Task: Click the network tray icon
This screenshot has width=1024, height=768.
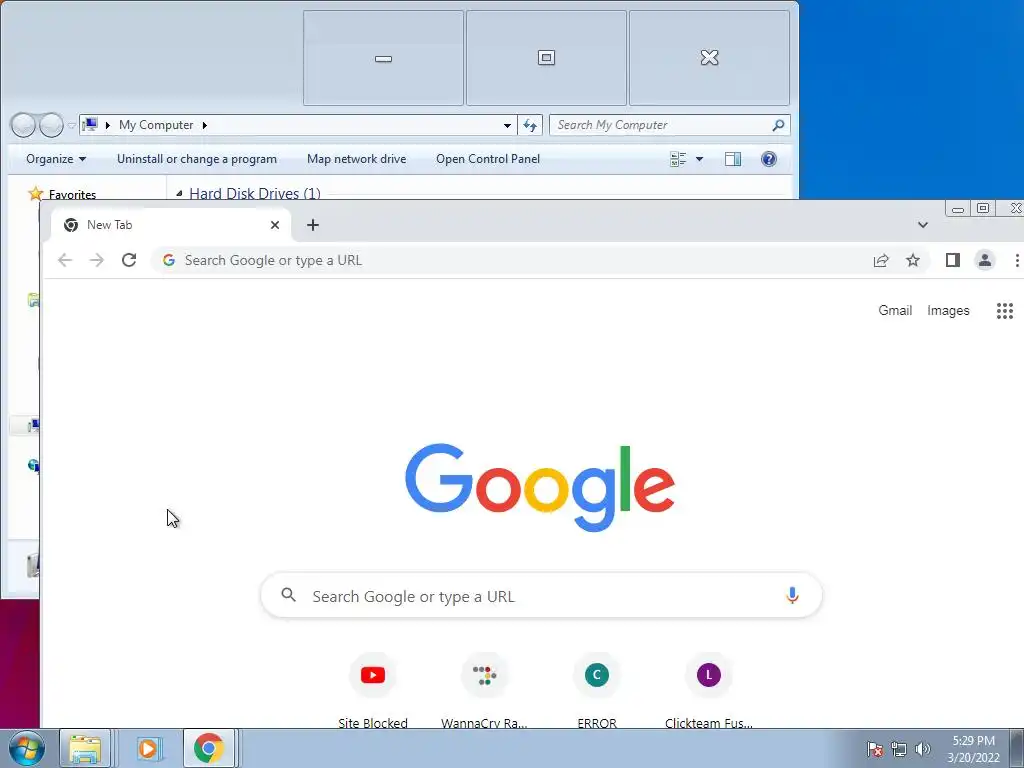Action: point(899,749)
